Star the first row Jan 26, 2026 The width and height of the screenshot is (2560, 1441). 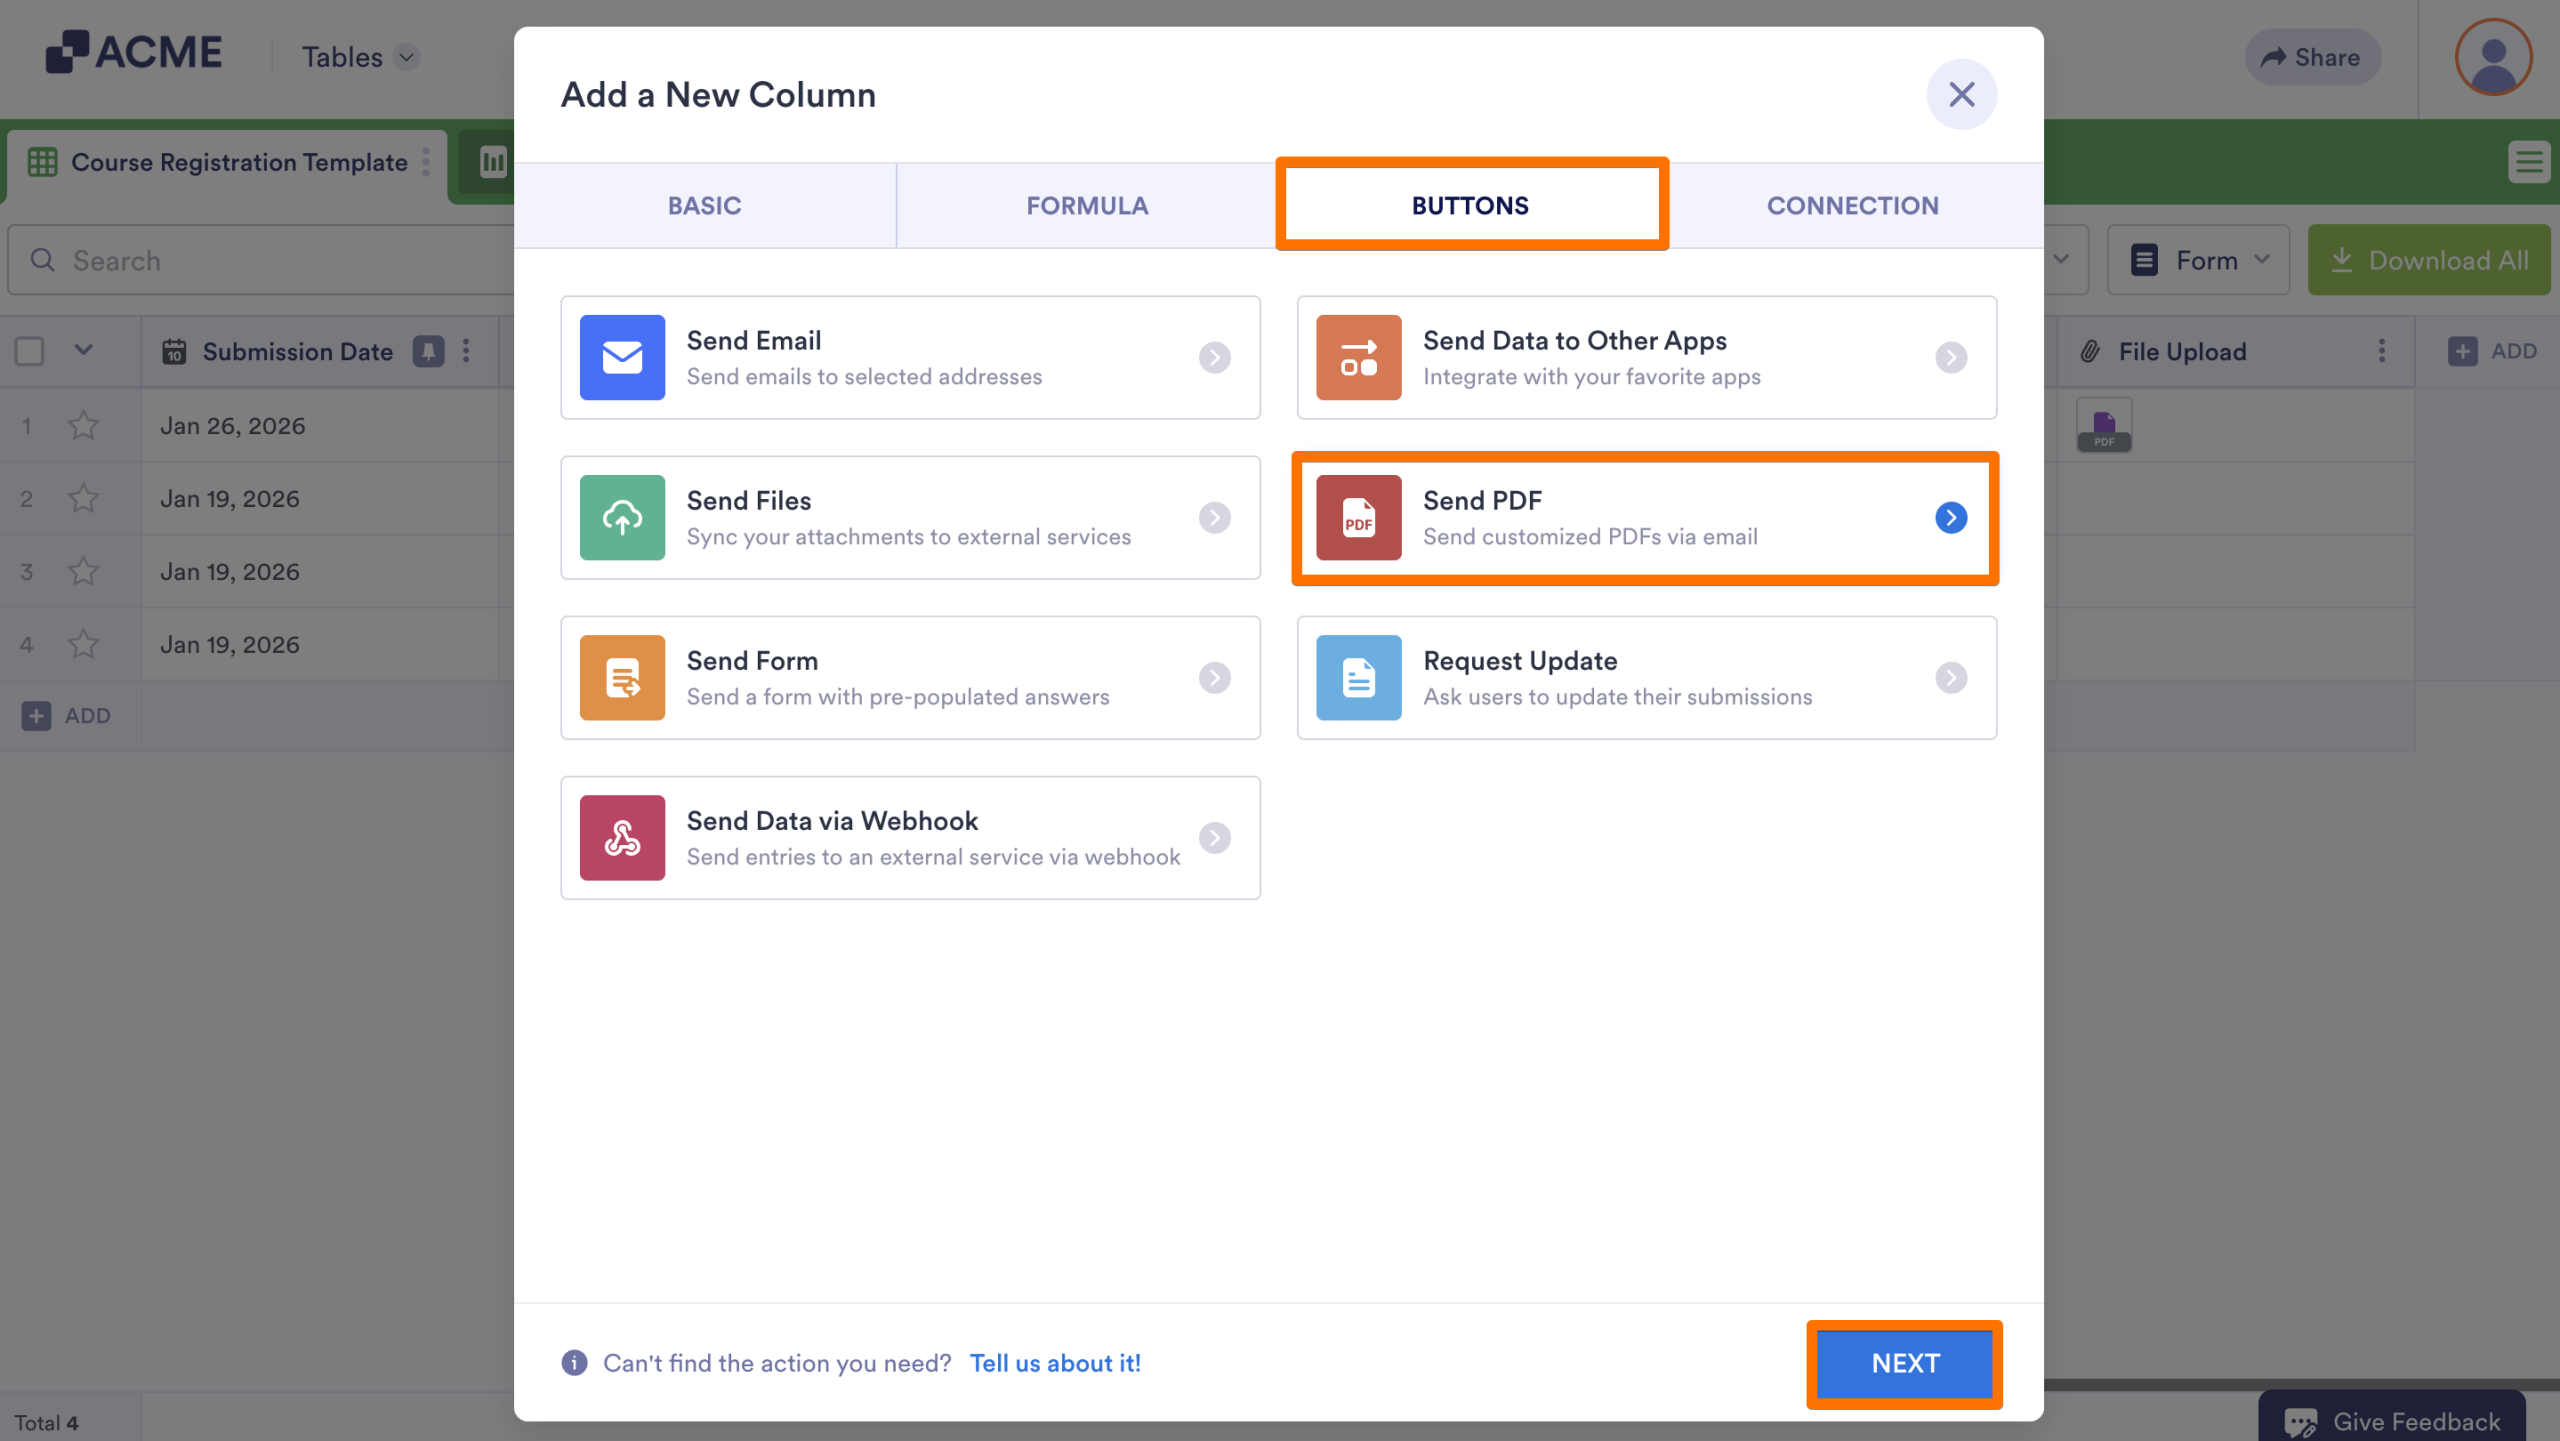point(83,426)
